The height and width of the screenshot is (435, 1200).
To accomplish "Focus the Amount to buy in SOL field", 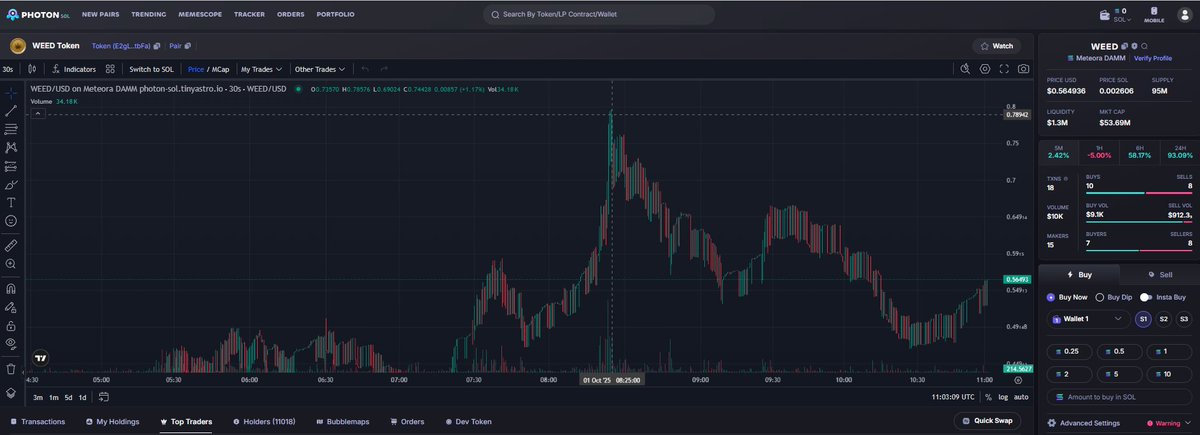I will 1120,397.
